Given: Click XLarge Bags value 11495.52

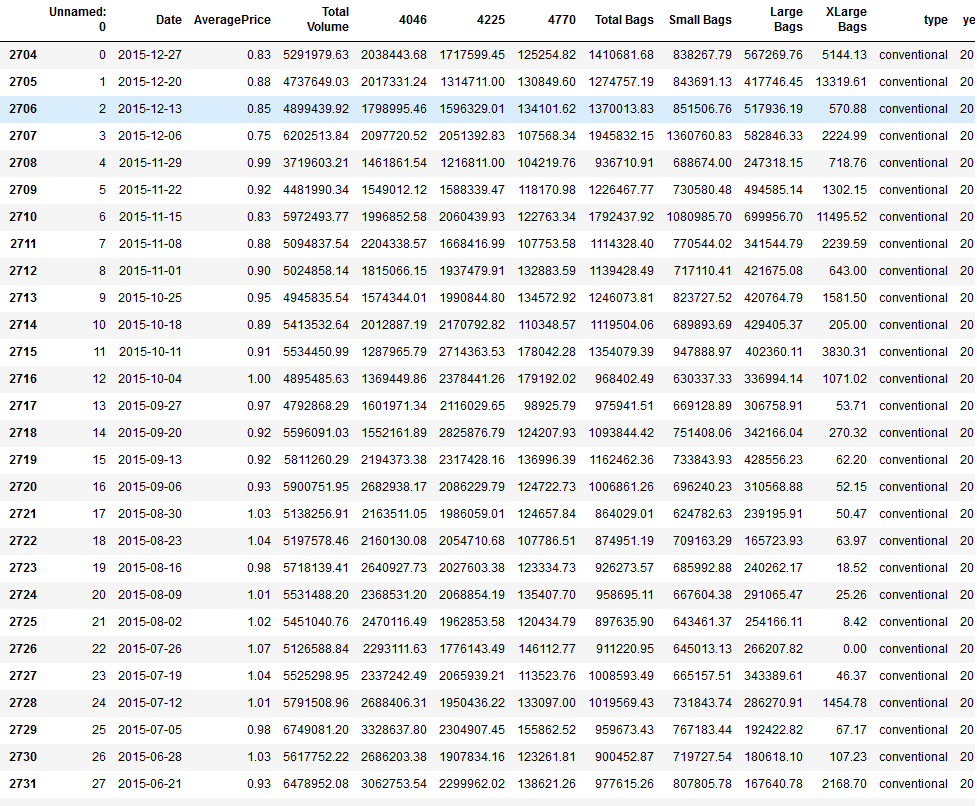Looking at the screenshot, I should [x=841, y=217].
